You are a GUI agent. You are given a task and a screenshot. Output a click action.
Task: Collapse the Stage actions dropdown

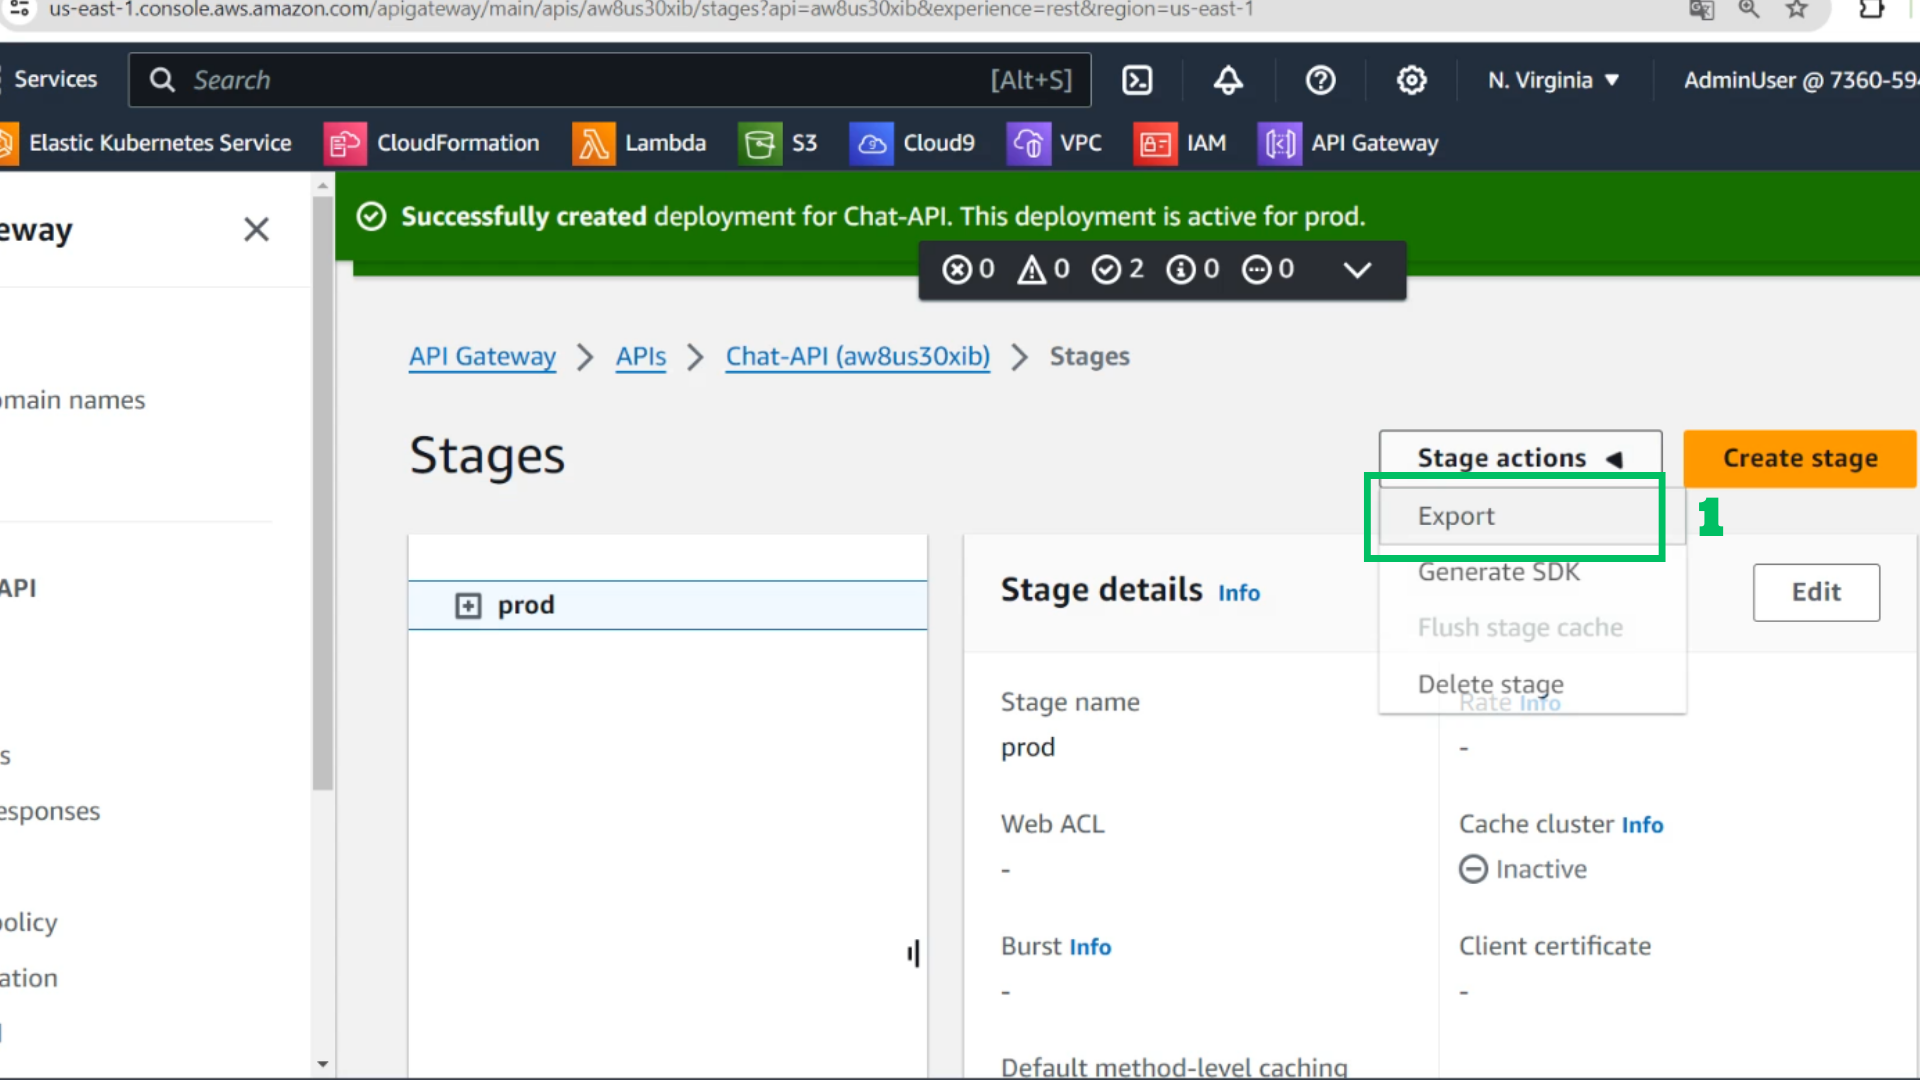click(x=1520, y=458)
